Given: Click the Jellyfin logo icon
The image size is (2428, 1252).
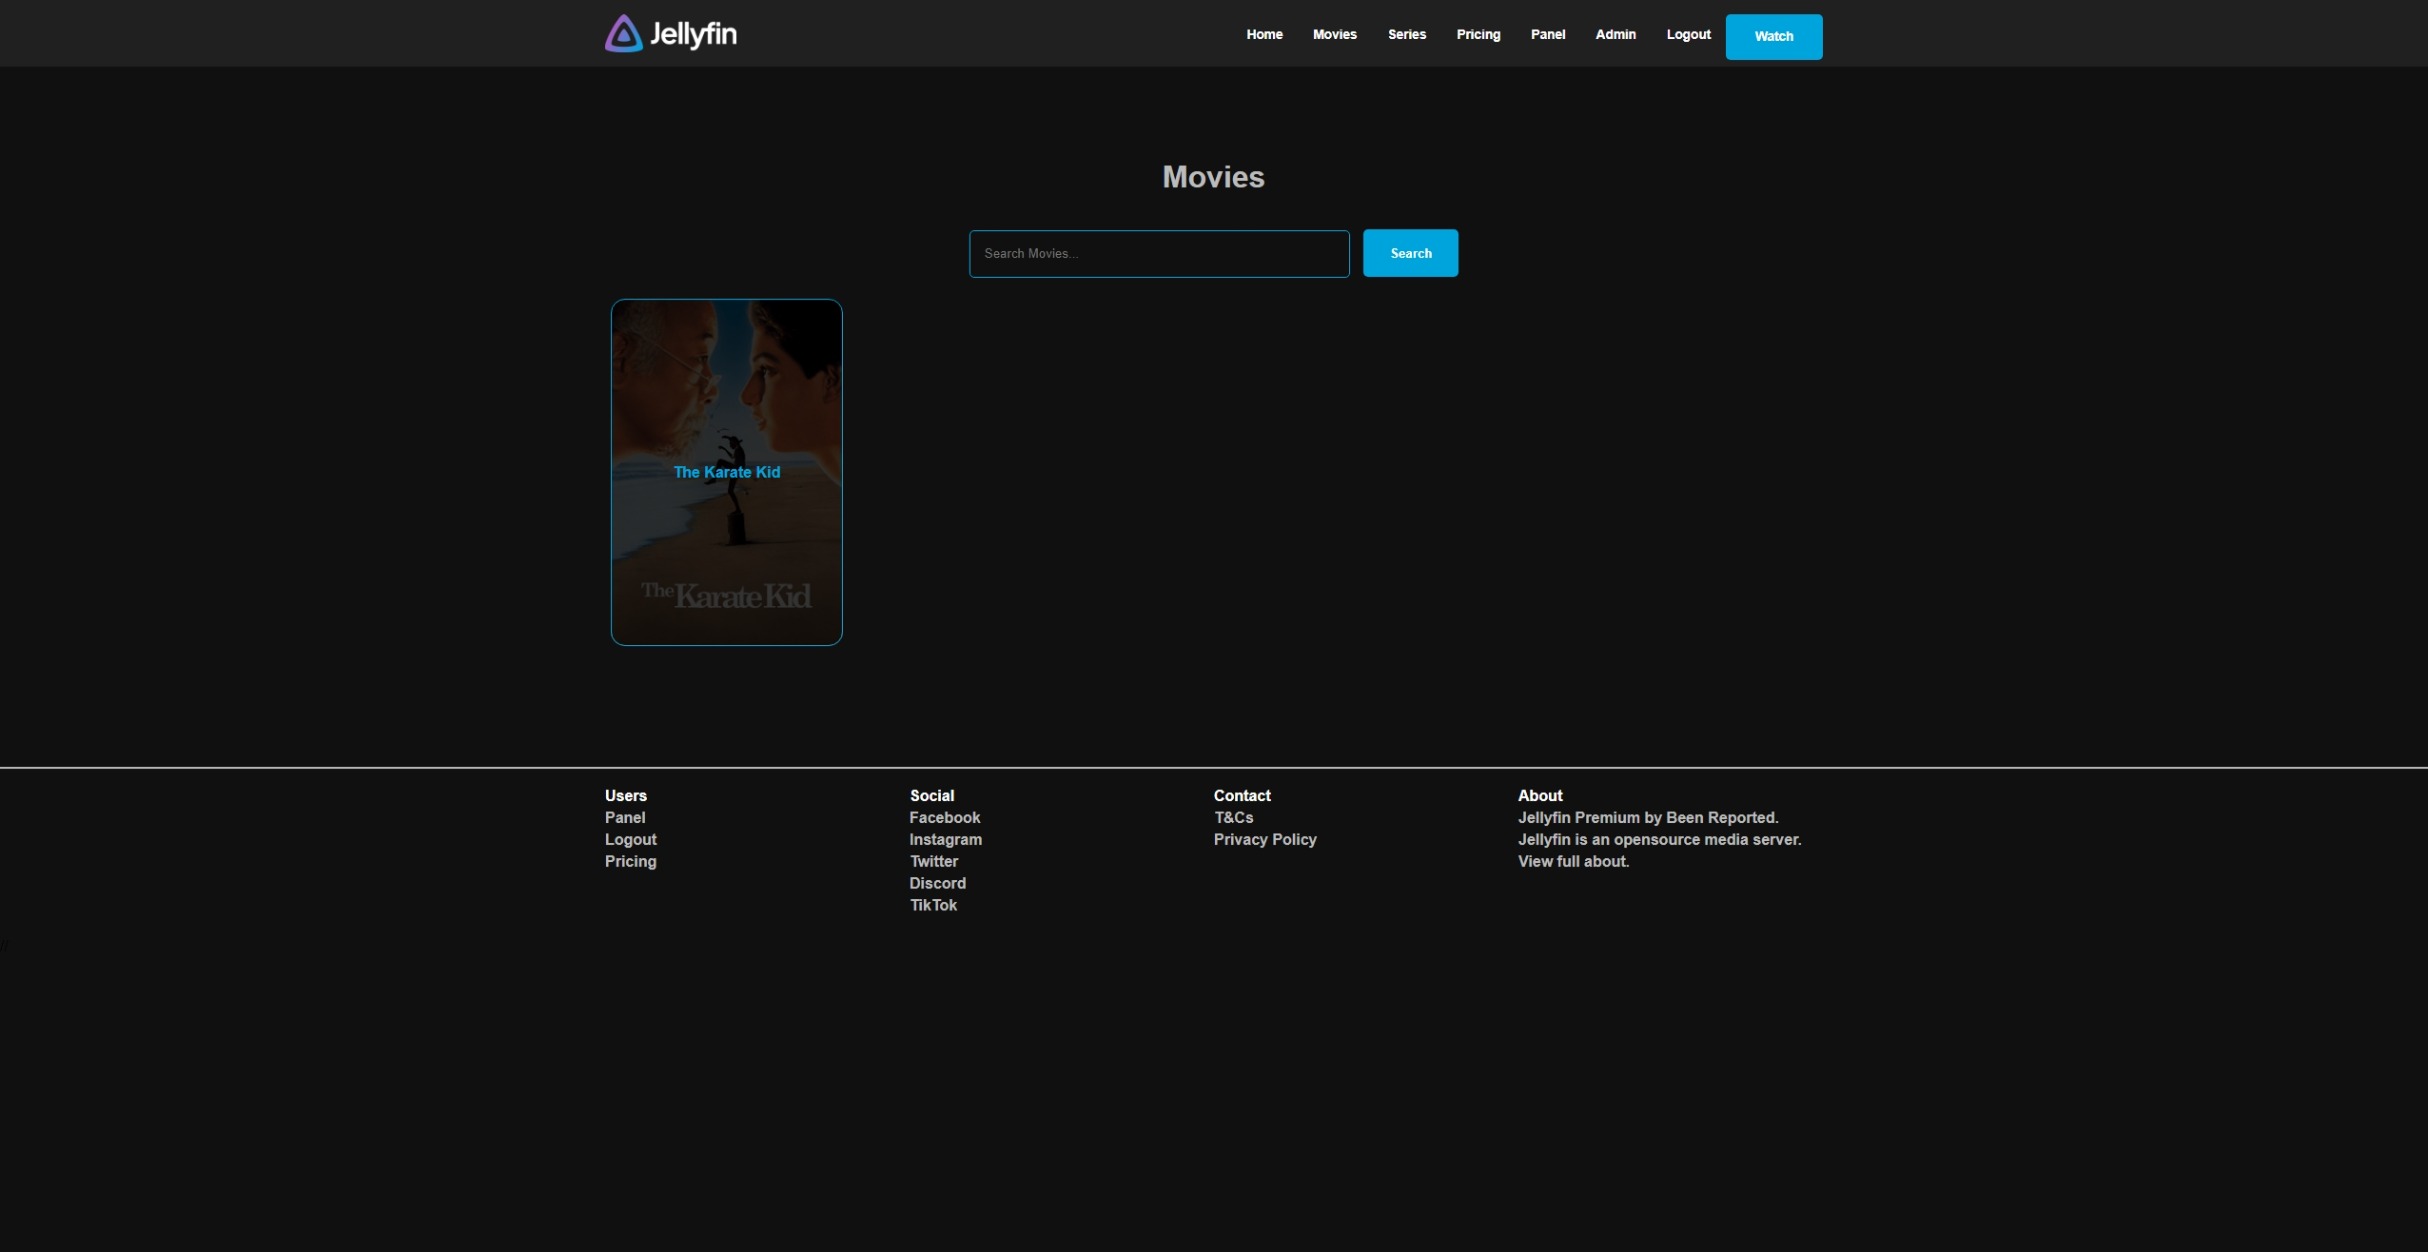Looking at the screenshot, I should (x=623, y=34).
